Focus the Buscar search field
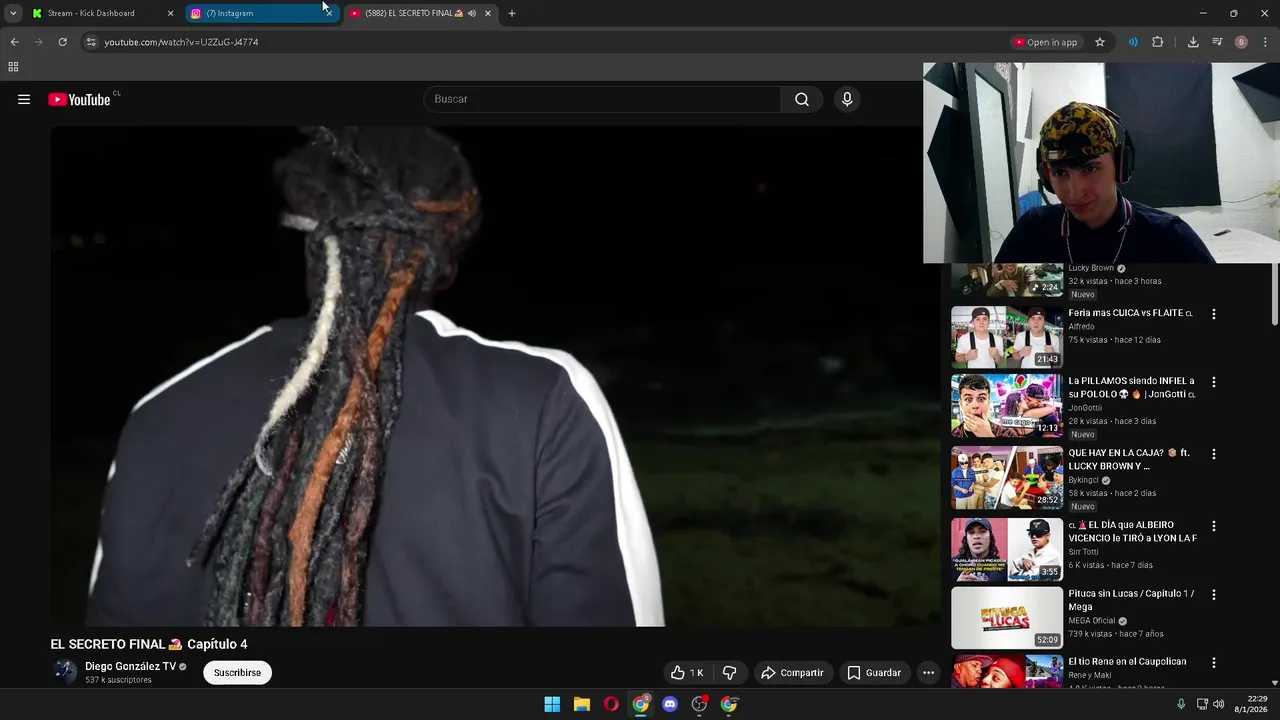This screenshot has height=720, width=1280. 603,99
